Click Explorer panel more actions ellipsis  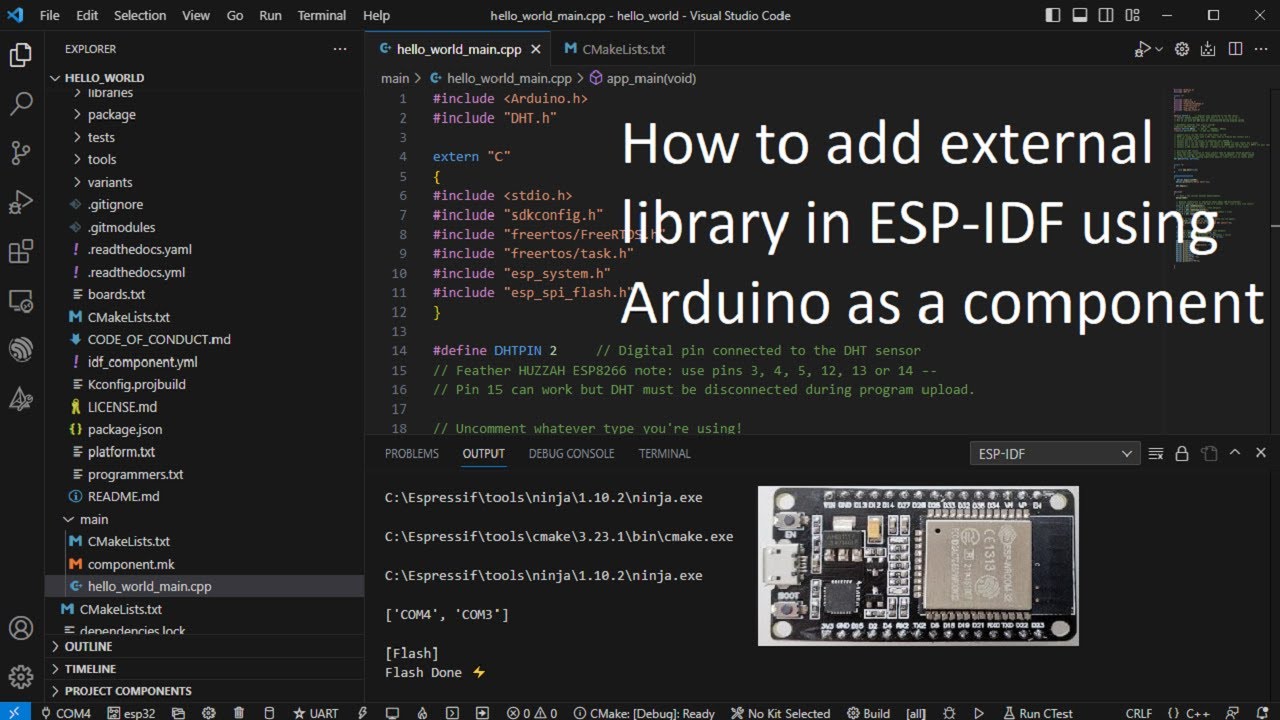coord(340,49)
